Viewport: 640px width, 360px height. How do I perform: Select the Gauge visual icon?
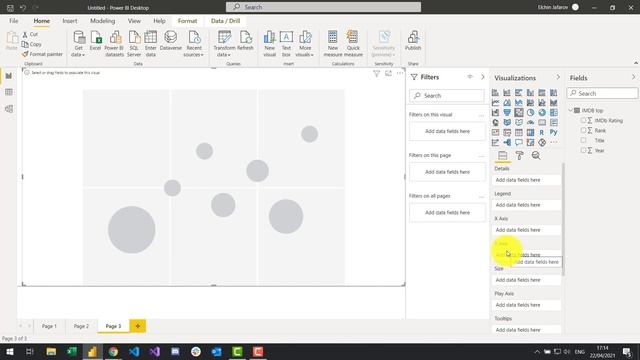pyautogui.click(x=530, y=122)
